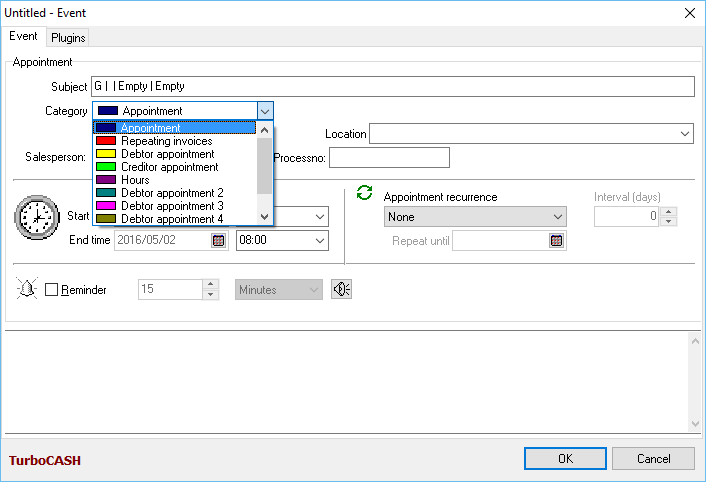Click the magenta Debtor appointment 3 swatch
Viewport: 706px width, 482px height.
pyautogui.click(x=107, y=206)
